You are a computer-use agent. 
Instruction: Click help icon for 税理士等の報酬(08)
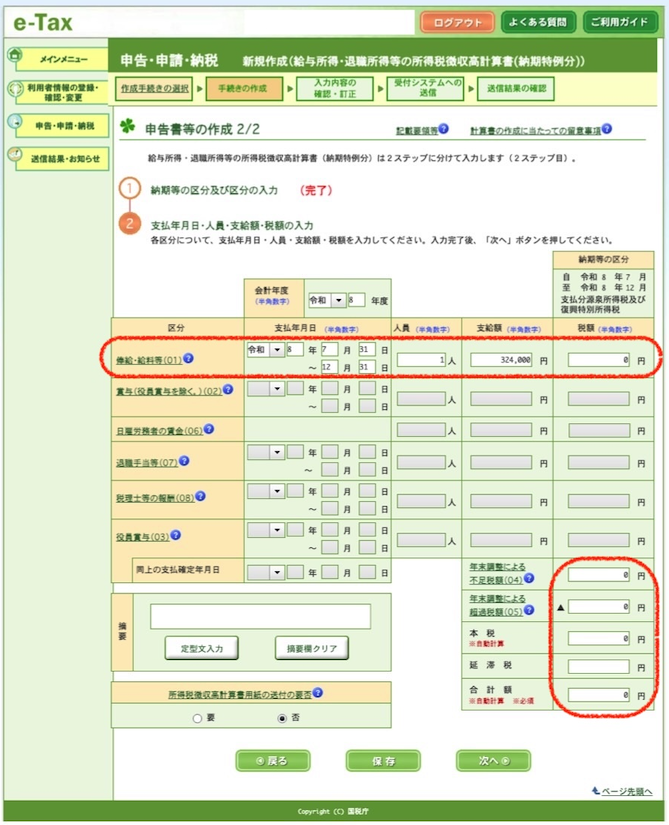[x=200, y=496]
